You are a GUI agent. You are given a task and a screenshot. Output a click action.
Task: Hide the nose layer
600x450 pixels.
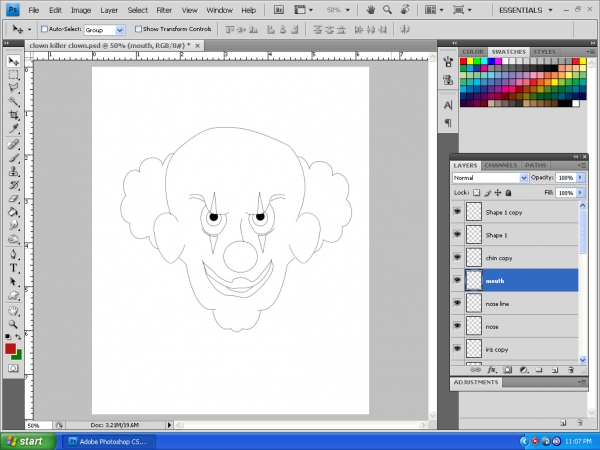(457, 326)
